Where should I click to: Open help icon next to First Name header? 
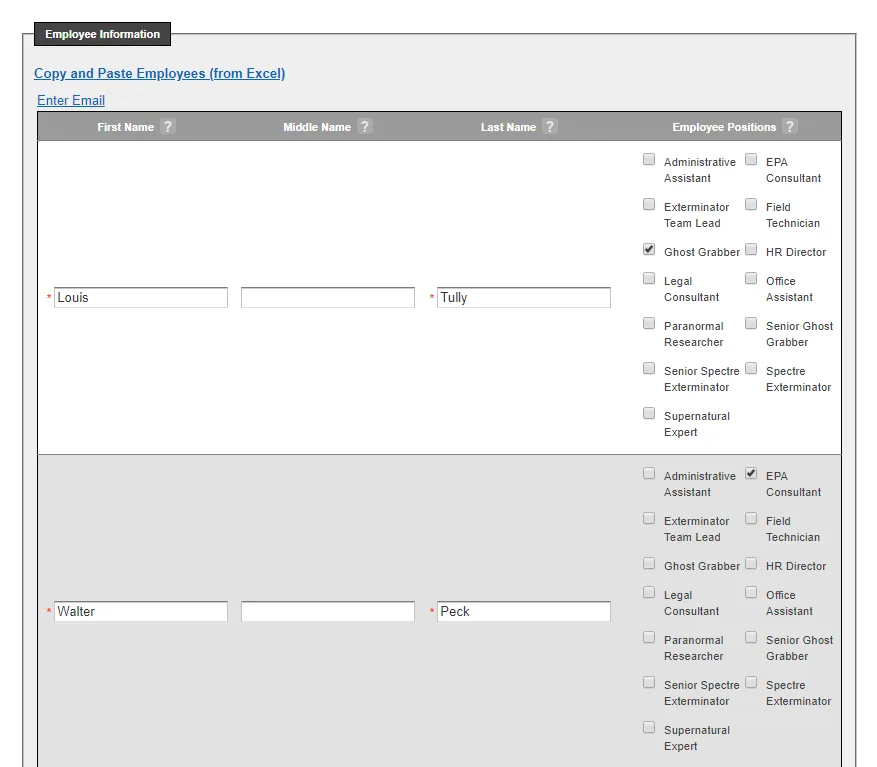tap(167, 126)
